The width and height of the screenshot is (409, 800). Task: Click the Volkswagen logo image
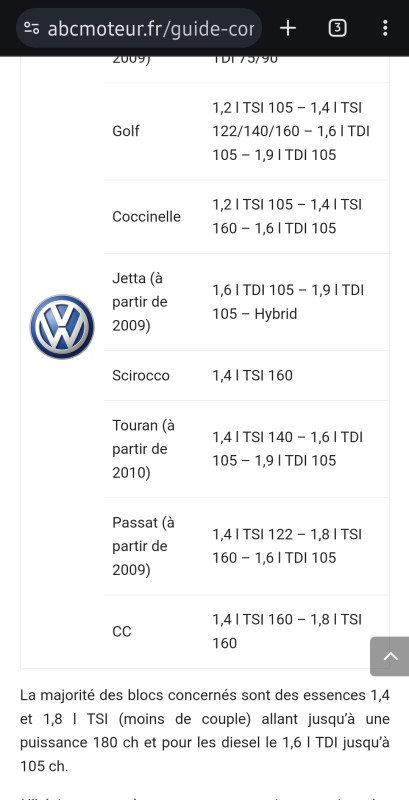[62, 327]
